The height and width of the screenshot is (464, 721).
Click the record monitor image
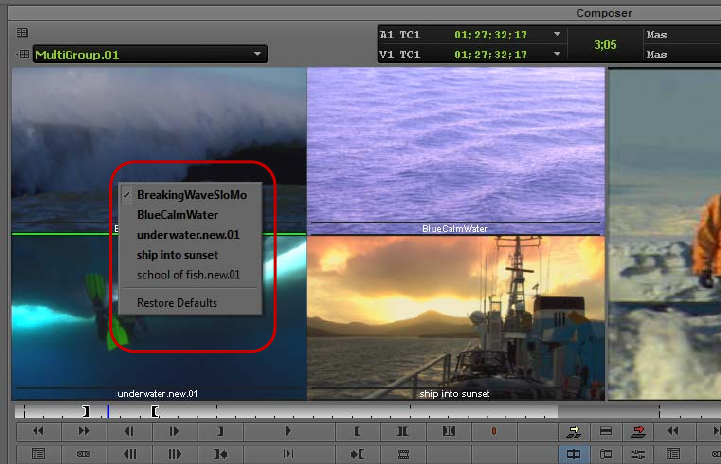click(665, 234)
